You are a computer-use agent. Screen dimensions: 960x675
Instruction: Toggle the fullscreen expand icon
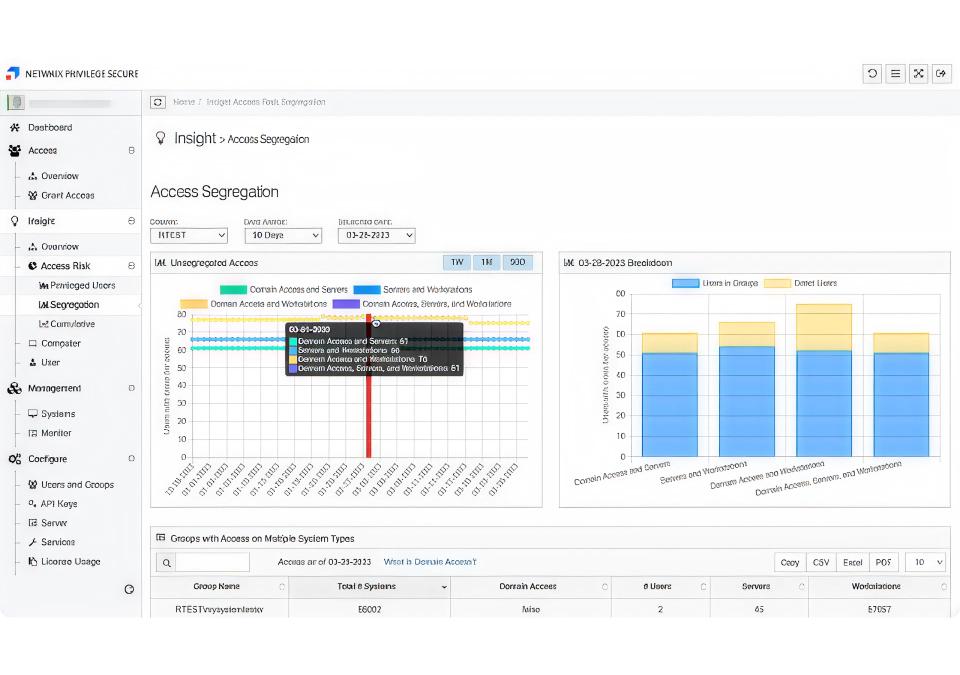918,74
